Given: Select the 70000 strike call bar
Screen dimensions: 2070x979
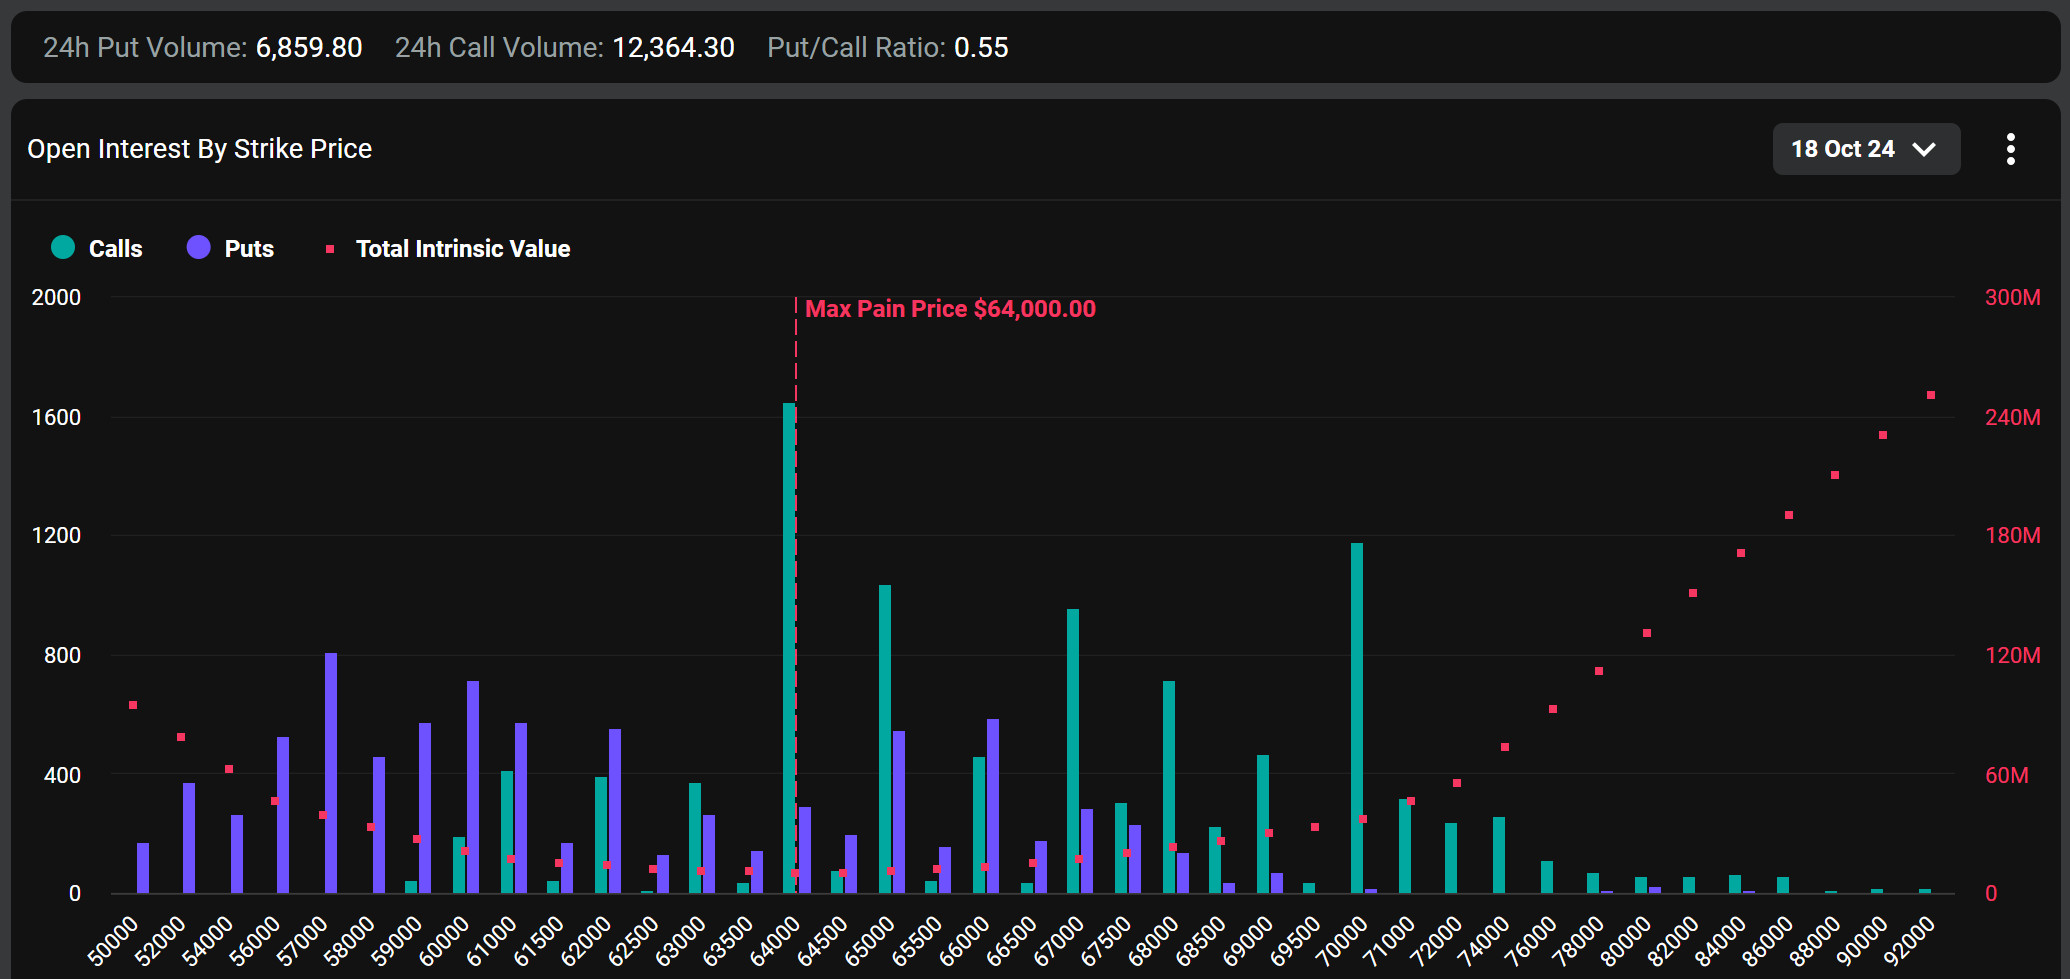Looking at the screenshot, I should [1357, 718].
